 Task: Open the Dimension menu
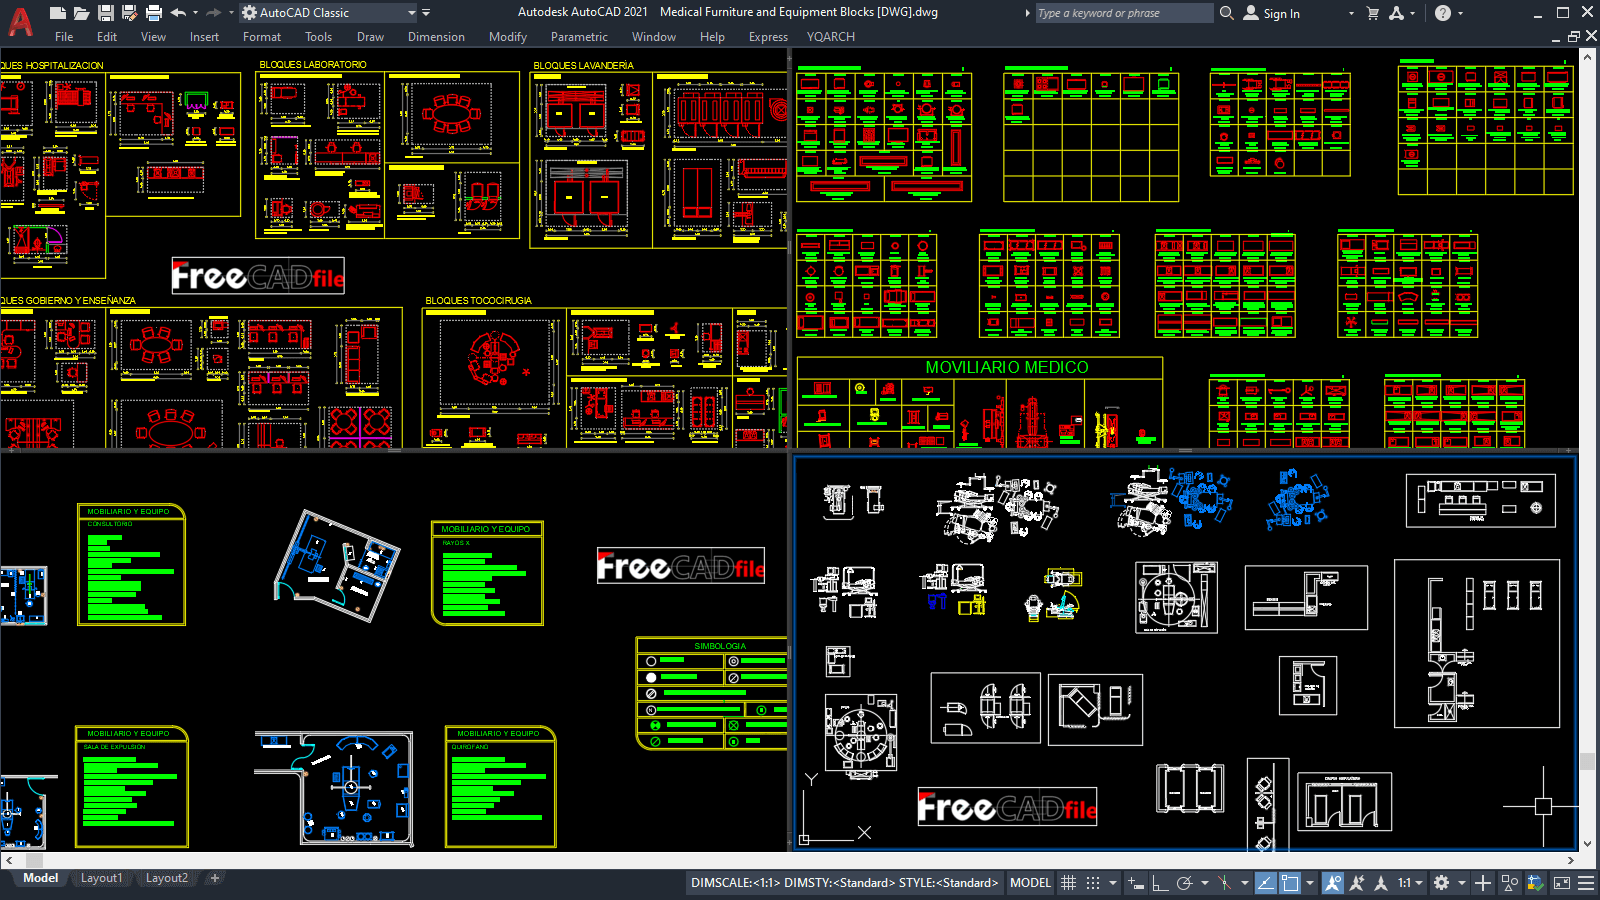436,37
